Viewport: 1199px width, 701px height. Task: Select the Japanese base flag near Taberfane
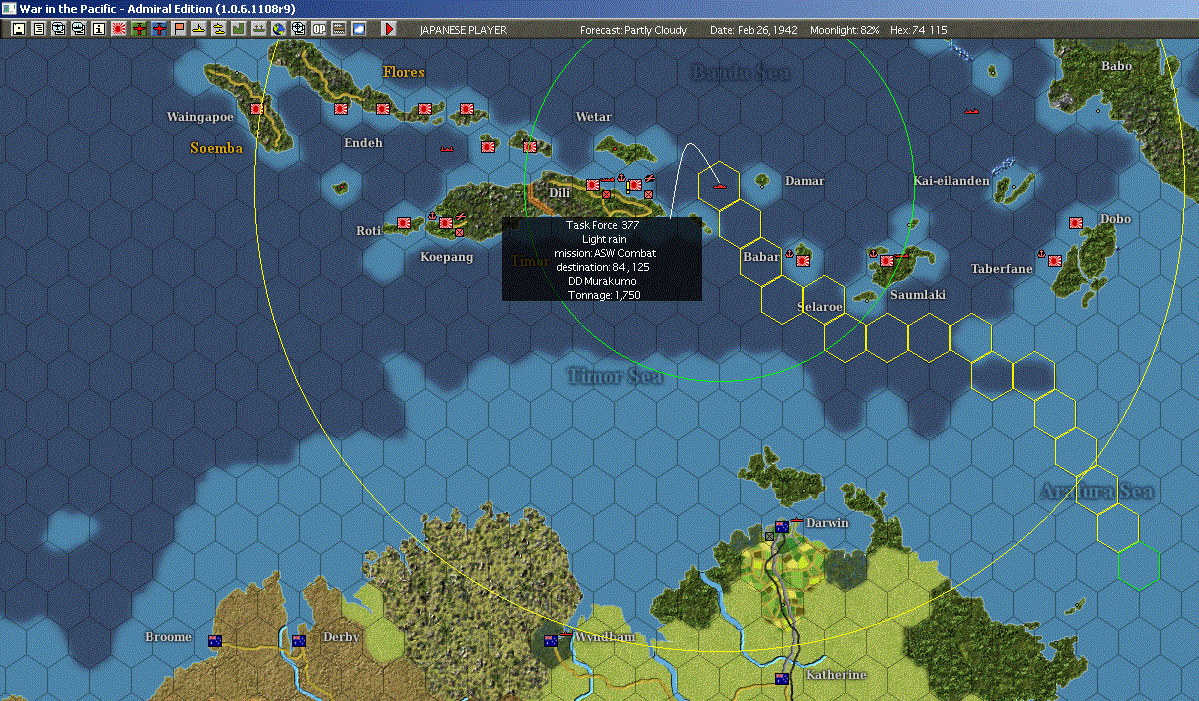(1054, 261)
